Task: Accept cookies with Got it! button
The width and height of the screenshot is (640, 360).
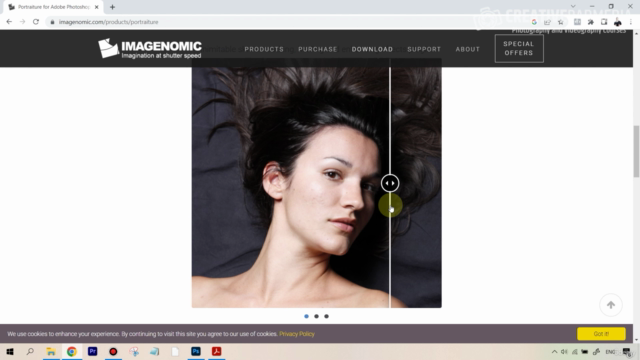Action: (x=601, y=333)
